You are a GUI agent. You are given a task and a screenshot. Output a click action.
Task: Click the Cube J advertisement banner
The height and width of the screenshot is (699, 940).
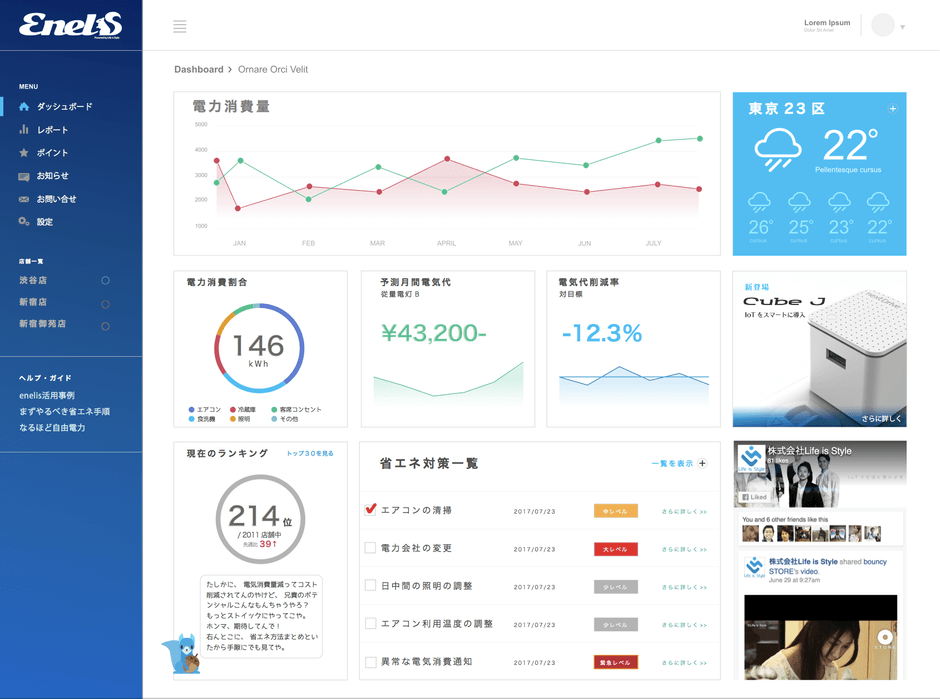coord(819,349)
